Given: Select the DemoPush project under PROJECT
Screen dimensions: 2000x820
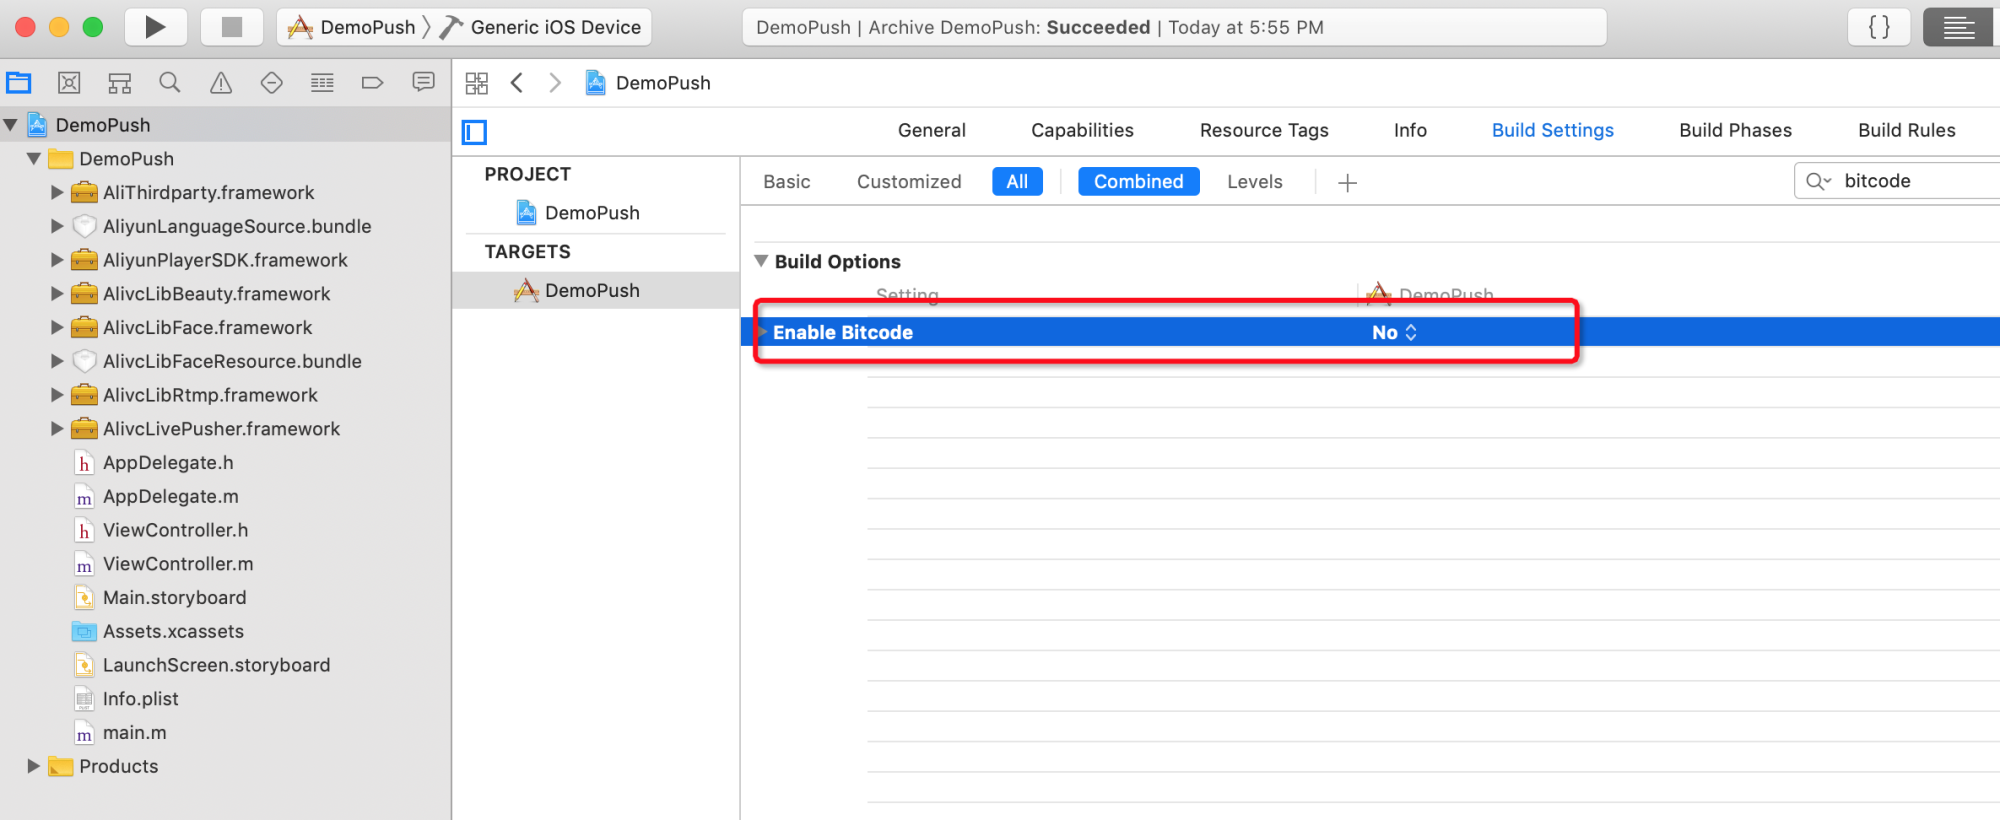Looking at the screenshot, I should pyautogui.click(x=592, y=213).
